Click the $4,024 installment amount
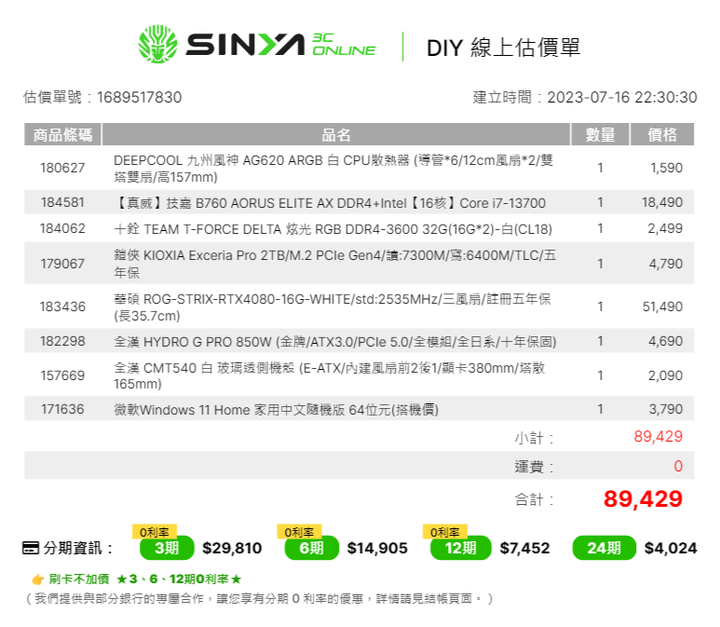This screenshot has height=627, width=720. click(671, 548)
